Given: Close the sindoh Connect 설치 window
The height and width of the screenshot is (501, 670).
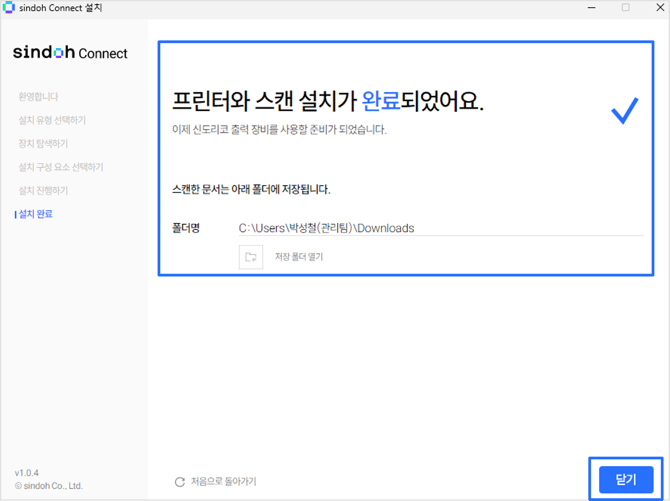Looking at the screenshot, I should point(660,8).
